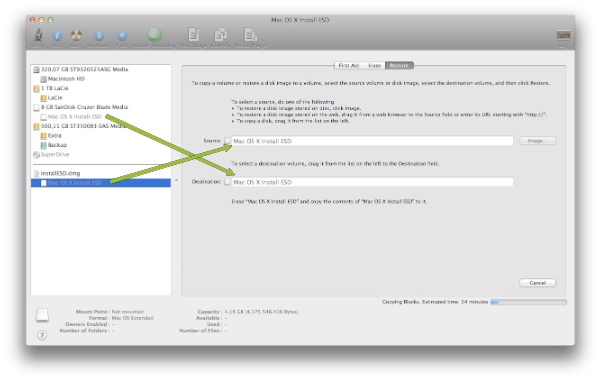600x381 pixels.
Task: Switch to the First Aid tab
Action: 349,65
